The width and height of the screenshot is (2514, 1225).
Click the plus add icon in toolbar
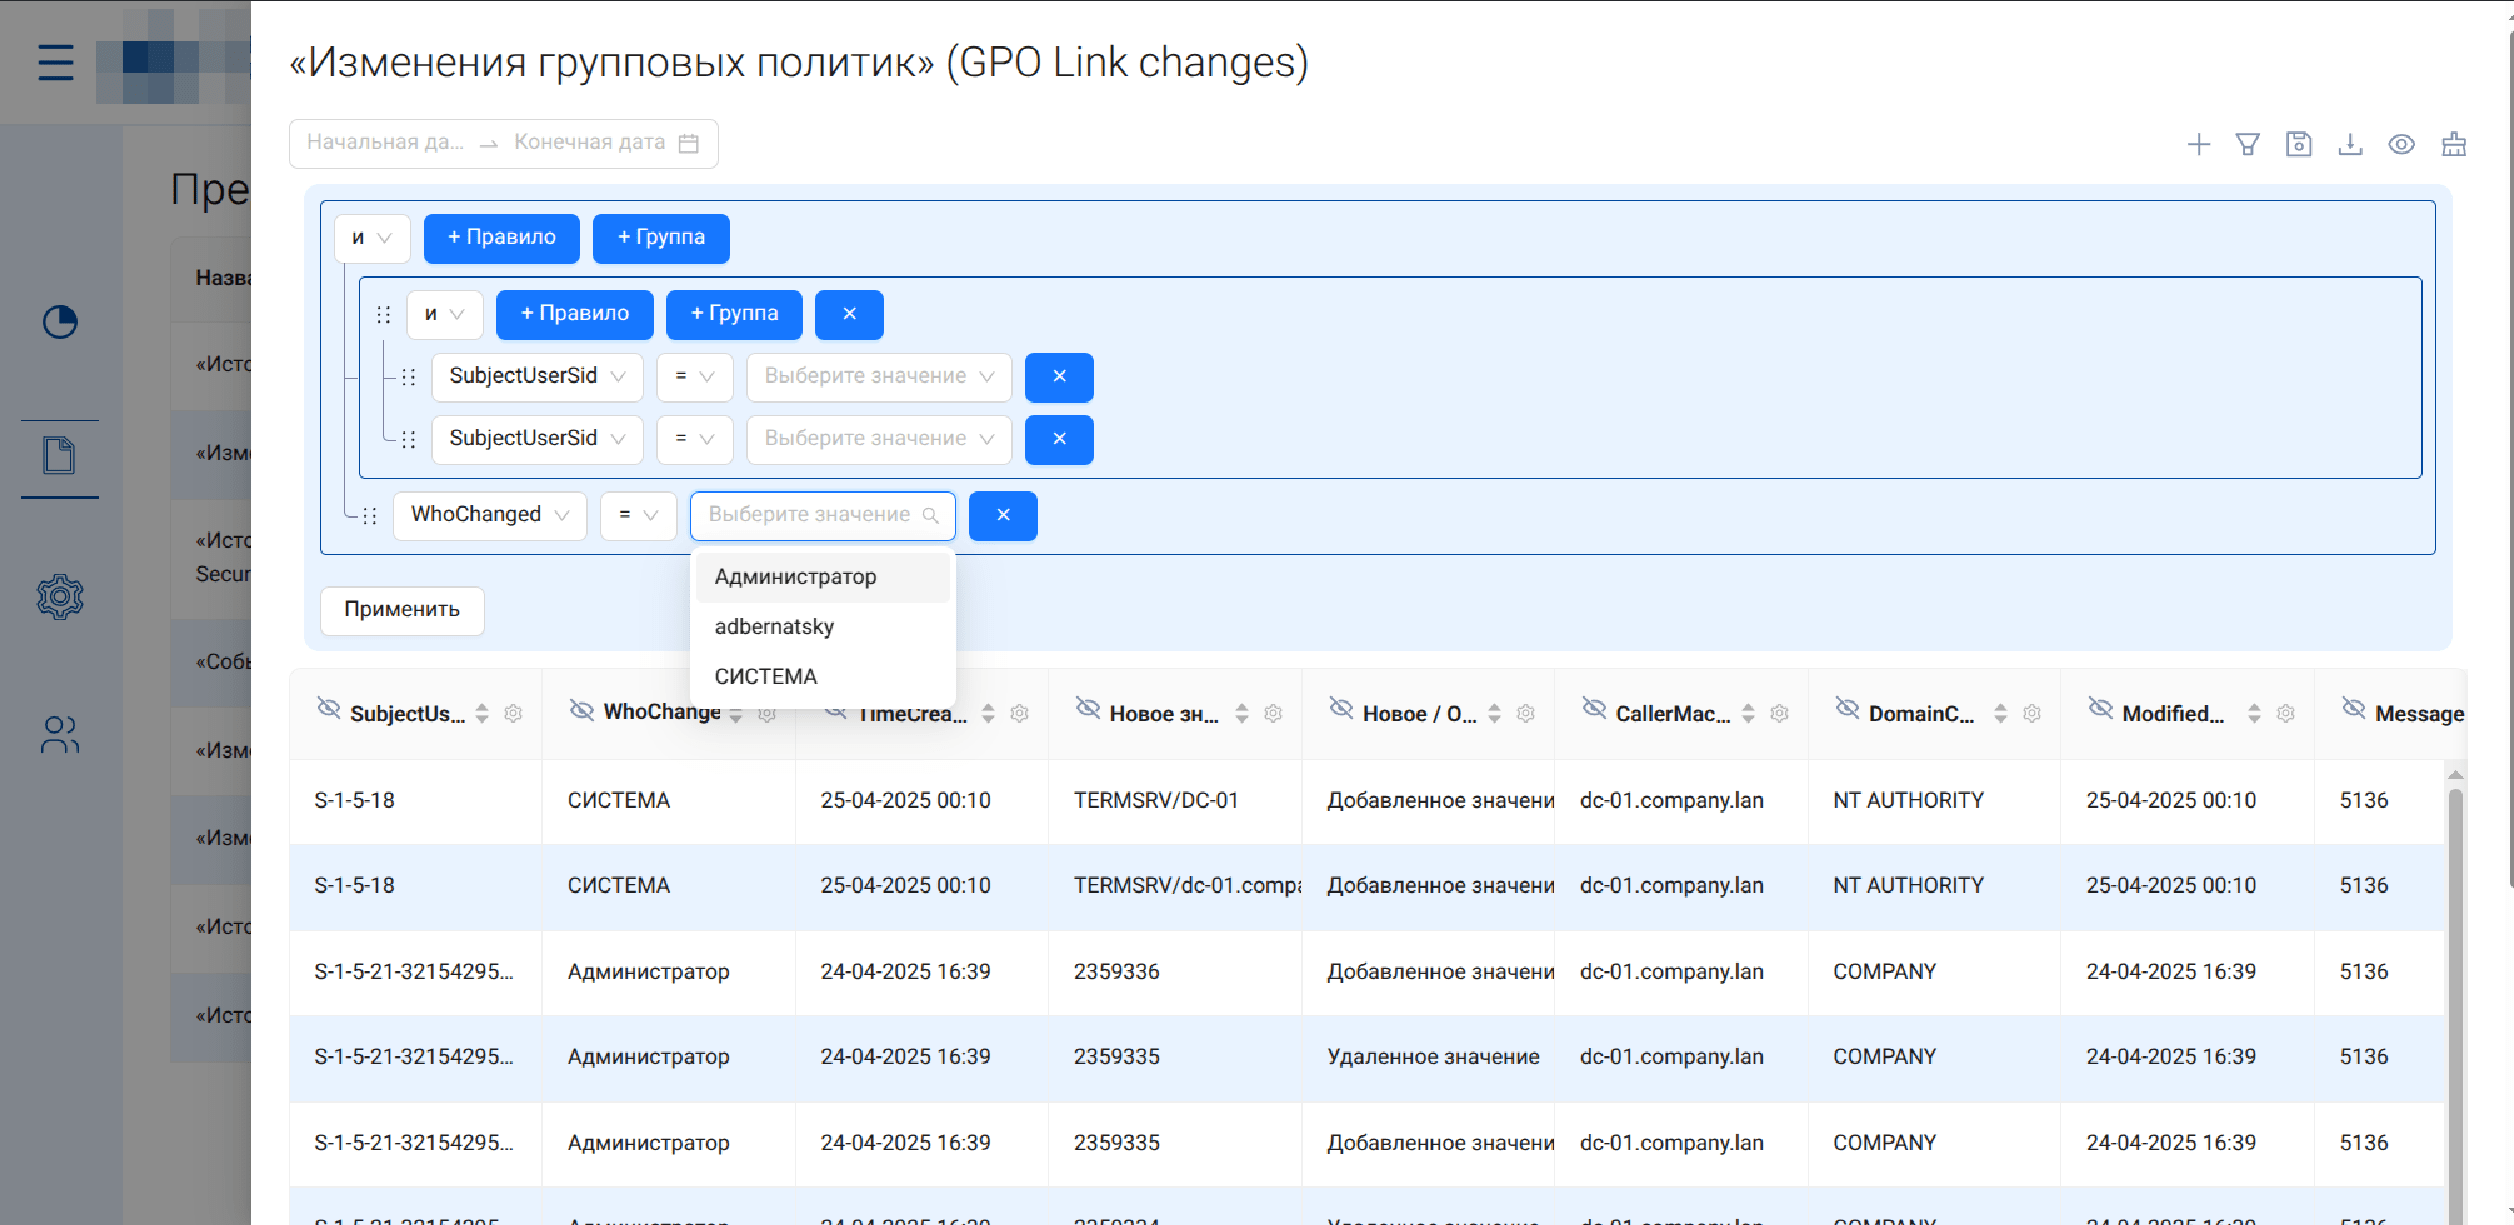pyautogui.click(x=2198, y=145)
